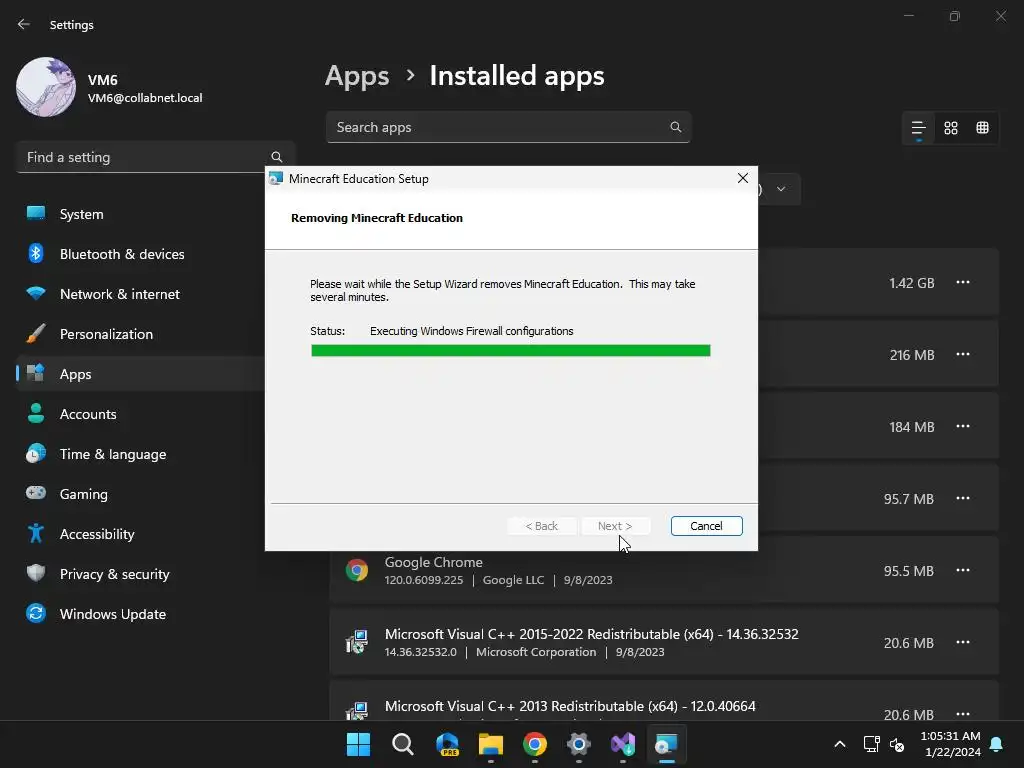Click the disabled Back button
The image size is (1024, 768).
pos(541,526)
